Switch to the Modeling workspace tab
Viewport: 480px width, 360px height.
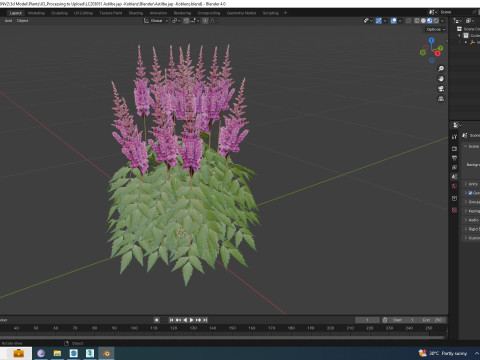pos(36,13)
